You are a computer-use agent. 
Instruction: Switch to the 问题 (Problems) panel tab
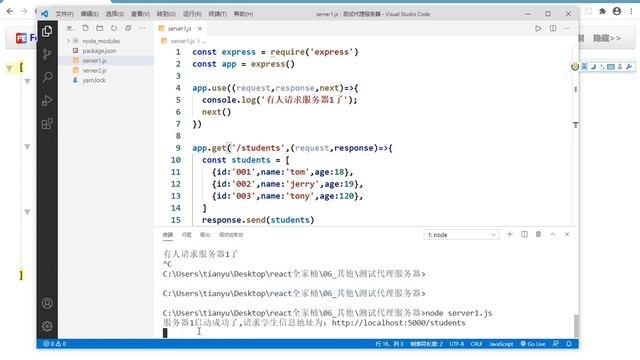pyautogui.click(x=187, y=235)
